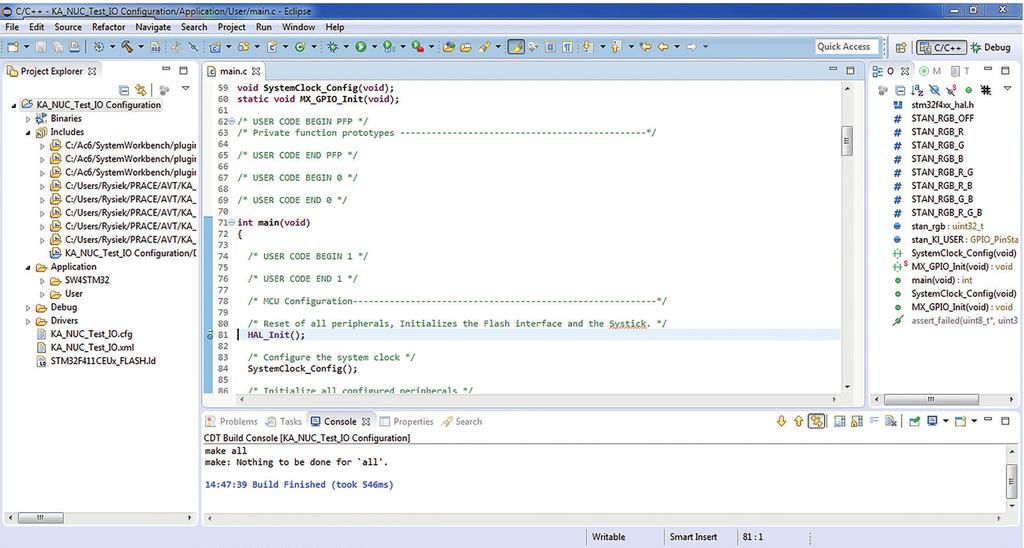Click Collapse All icon in Outline view
Screen dimensions: 1024x548
(901, 90)
